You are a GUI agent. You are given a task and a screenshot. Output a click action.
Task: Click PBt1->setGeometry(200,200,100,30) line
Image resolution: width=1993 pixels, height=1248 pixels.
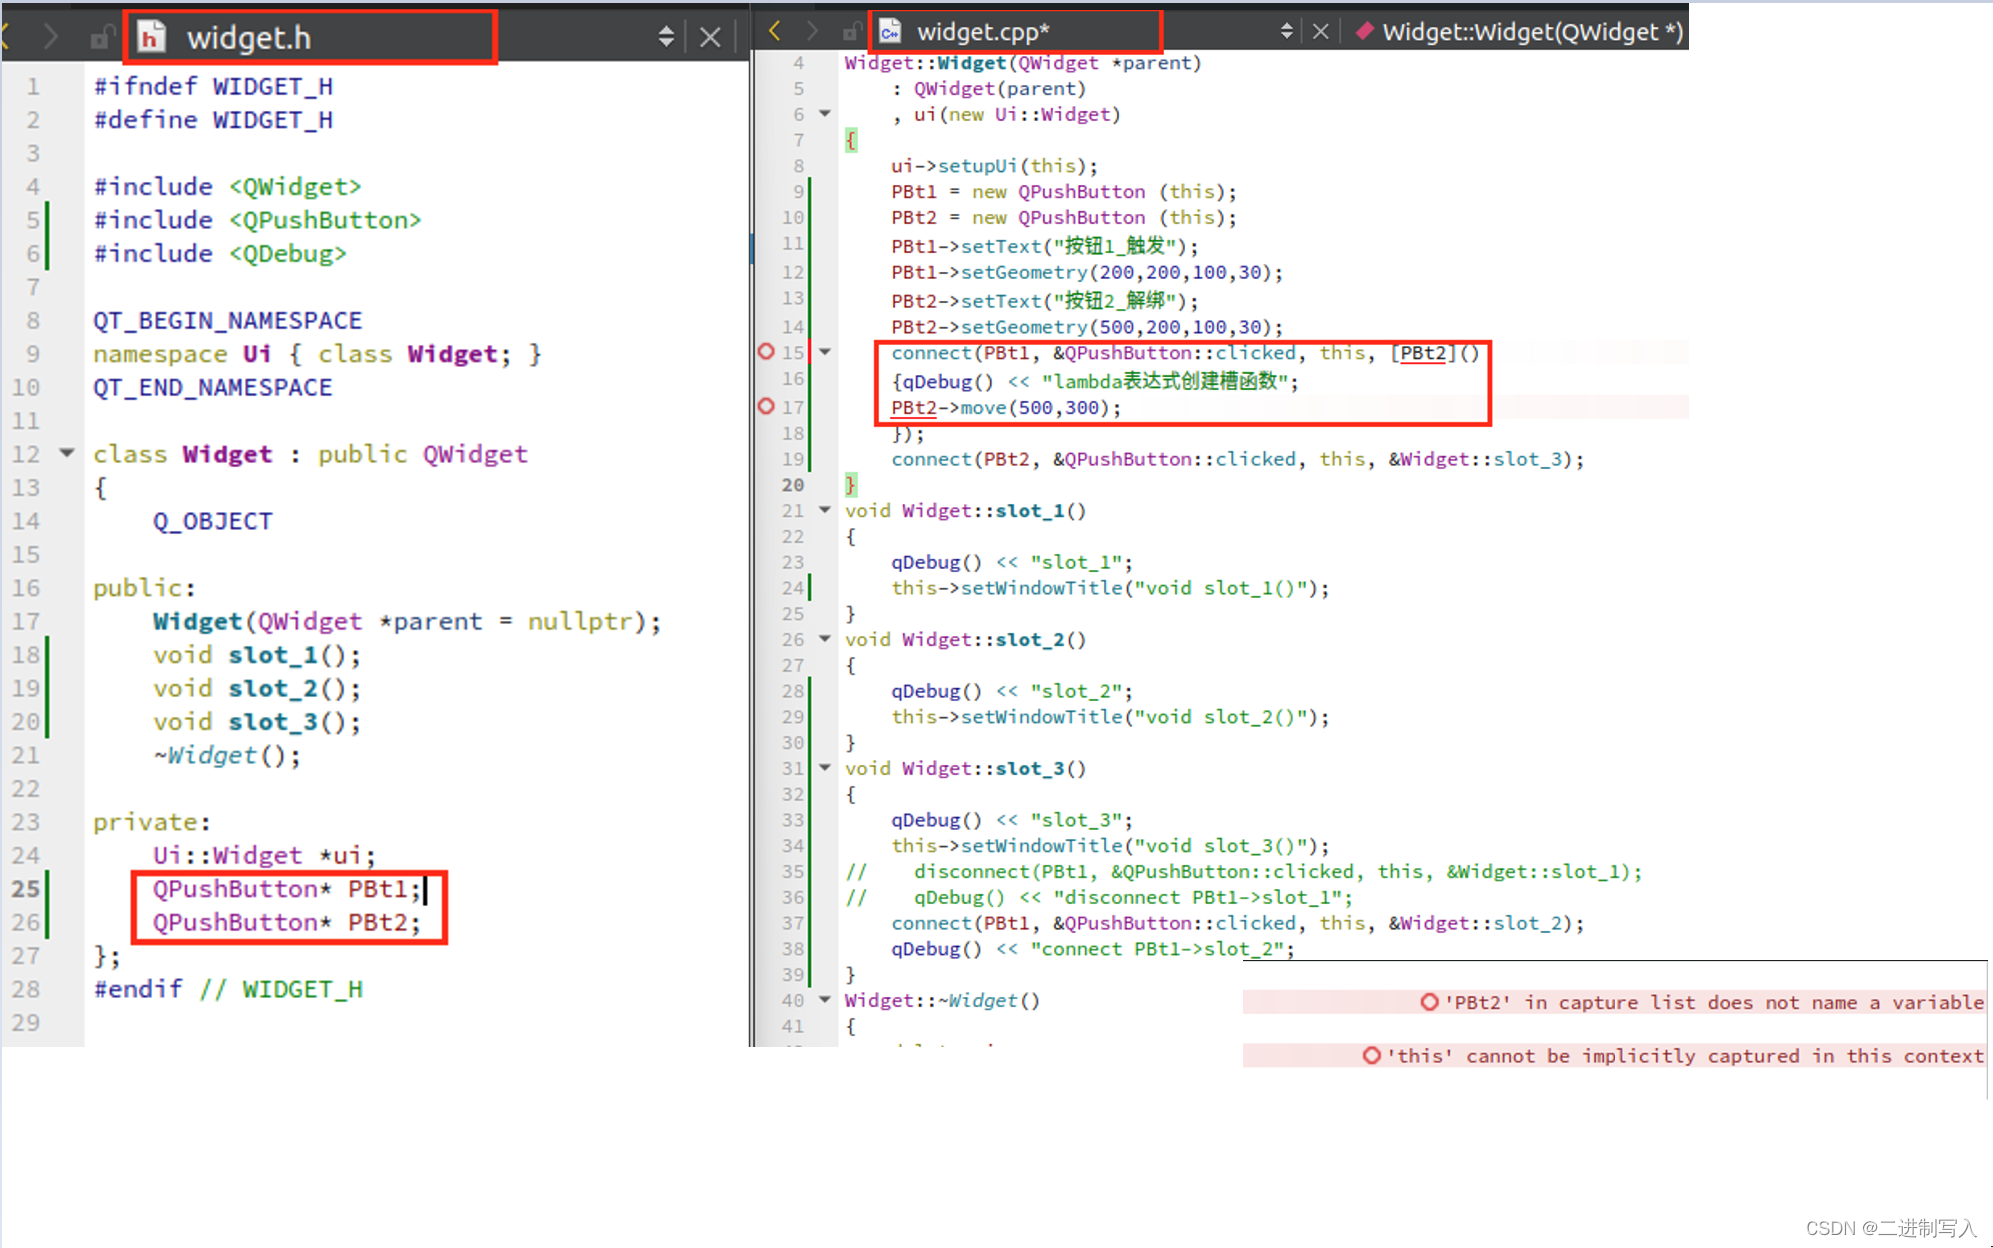1087,272
